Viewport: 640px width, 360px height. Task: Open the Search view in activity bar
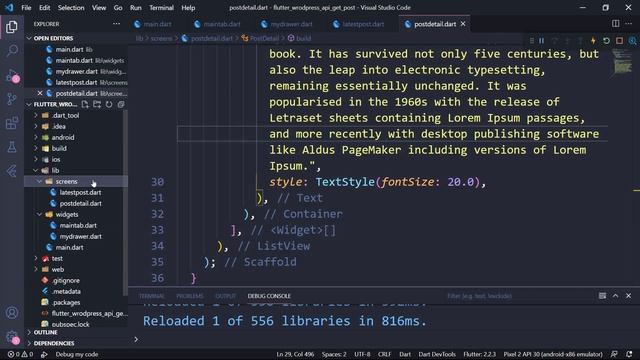click(x=12, y=51)
